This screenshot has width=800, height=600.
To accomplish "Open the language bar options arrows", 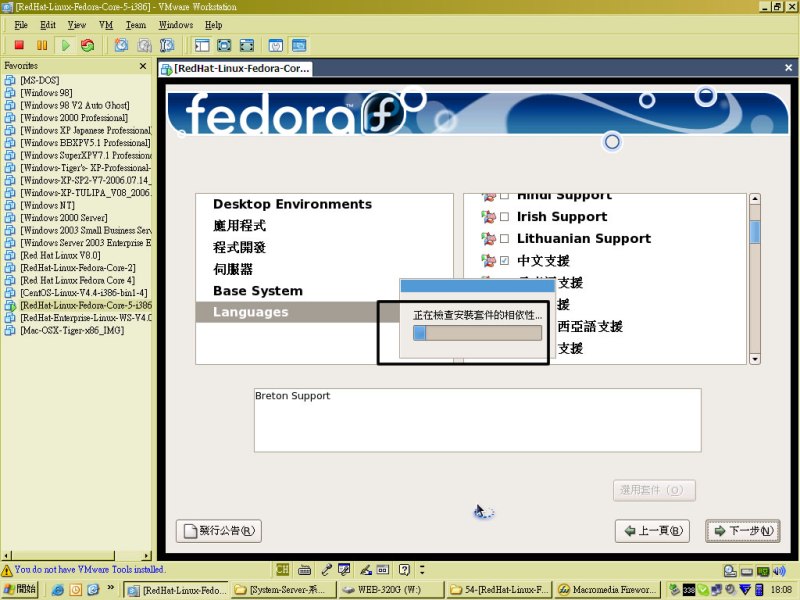I will click(422, 569).
